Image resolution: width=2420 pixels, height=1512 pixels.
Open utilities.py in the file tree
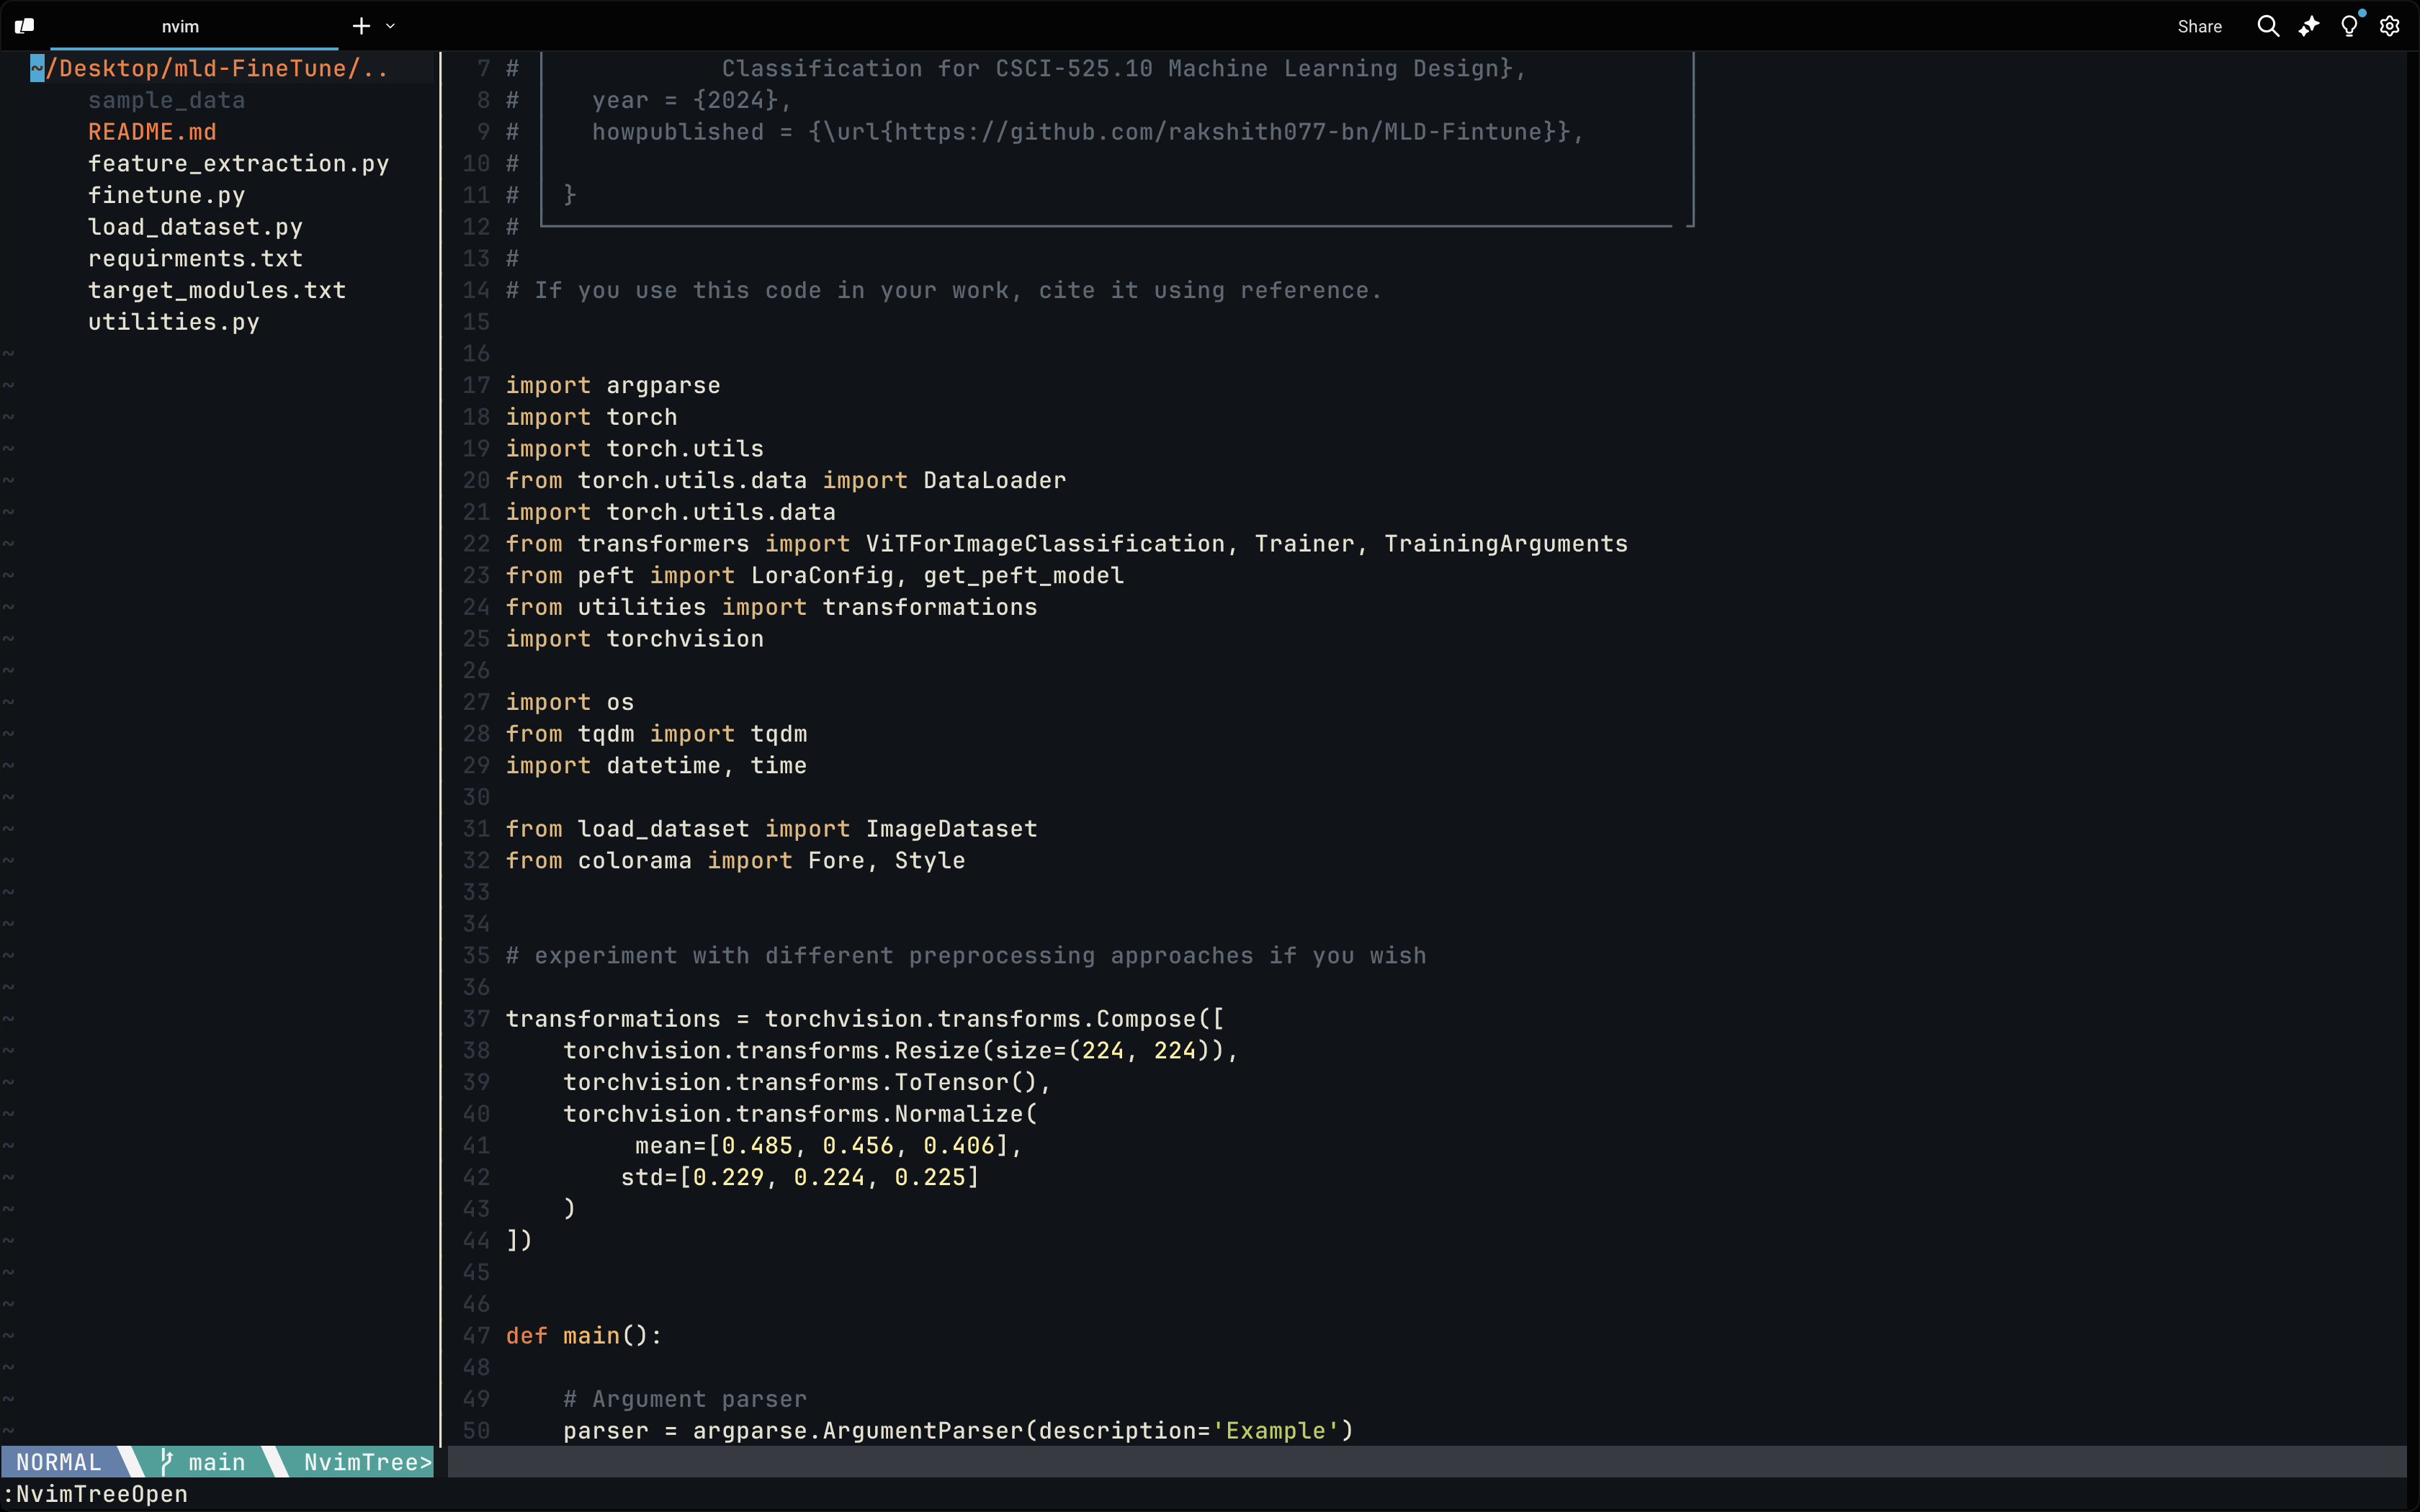[x=173, y=322]
